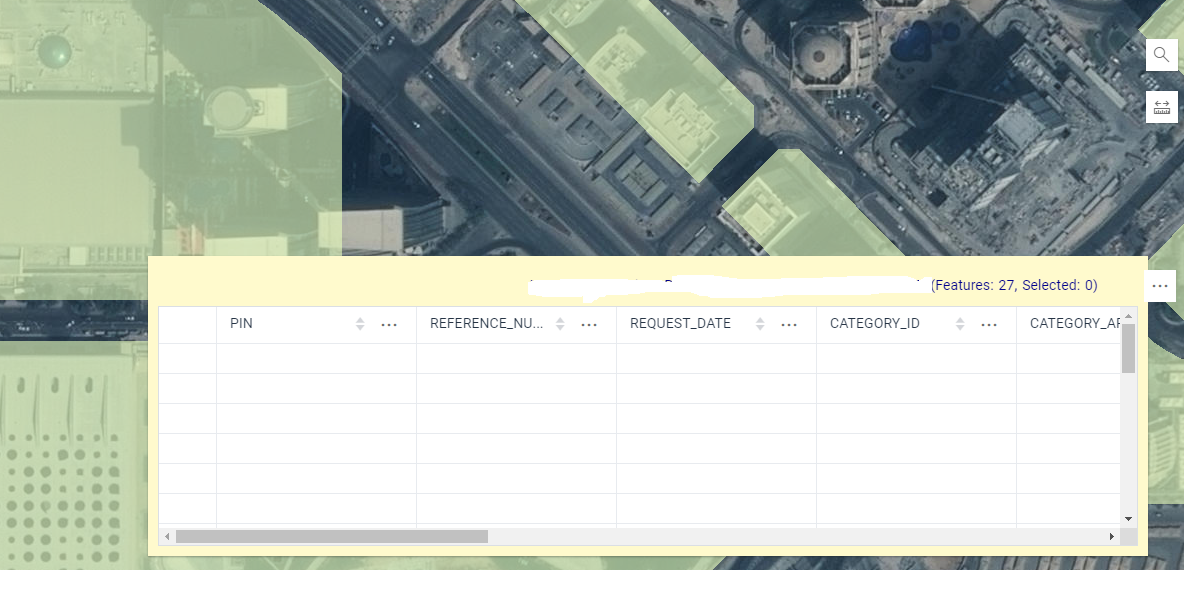Viewport: 1184px width, 601px height.
Task: Click the sort icon on REFERENCE_NU header
Action: (559, 324)
